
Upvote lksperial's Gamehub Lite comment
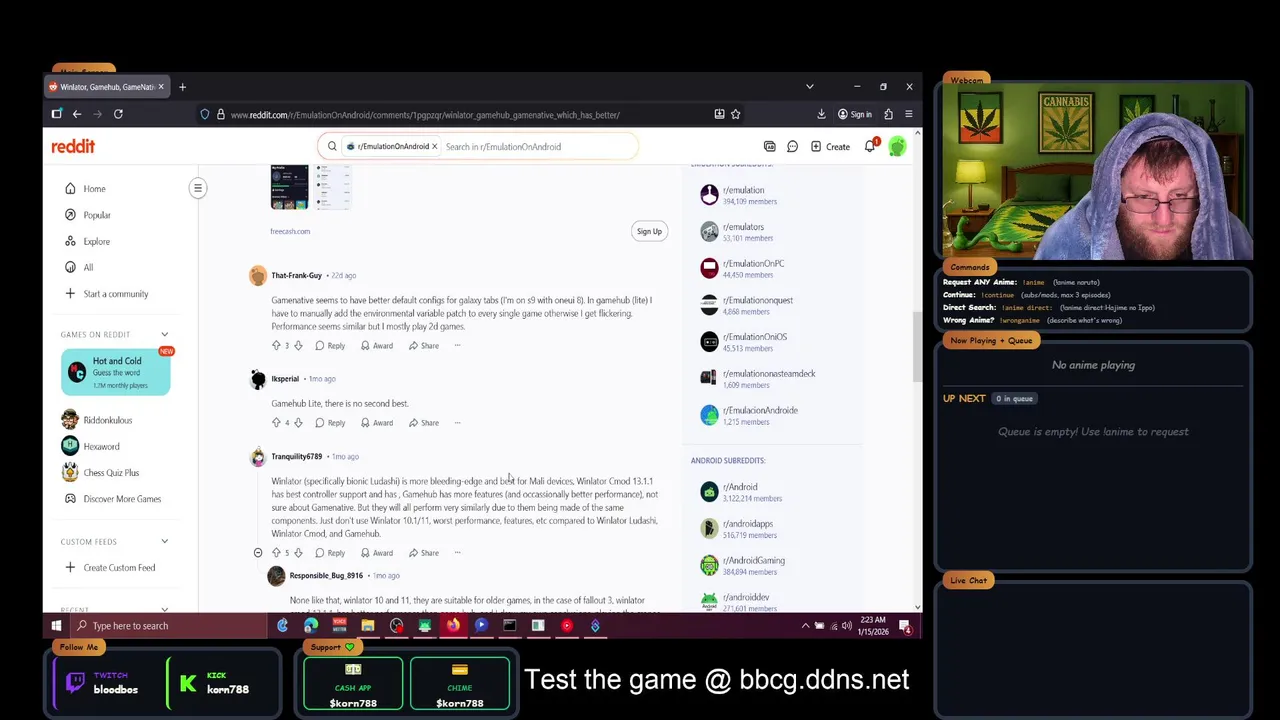276,423
